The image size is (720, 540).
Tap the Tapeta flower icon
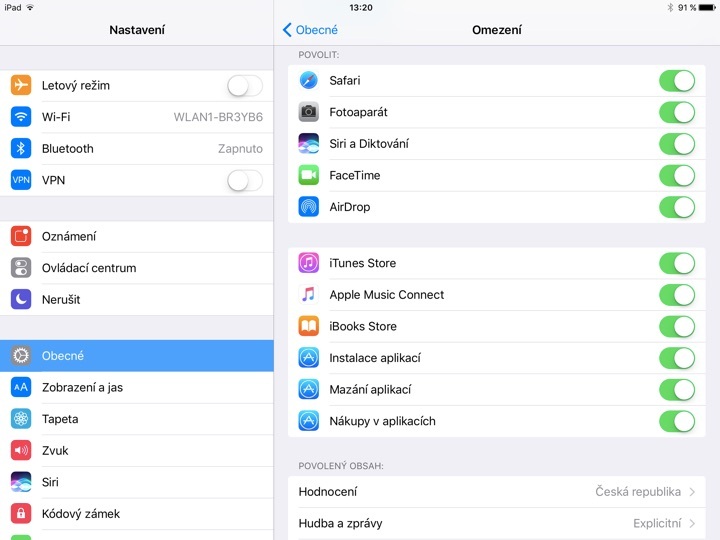click(21, 419)
